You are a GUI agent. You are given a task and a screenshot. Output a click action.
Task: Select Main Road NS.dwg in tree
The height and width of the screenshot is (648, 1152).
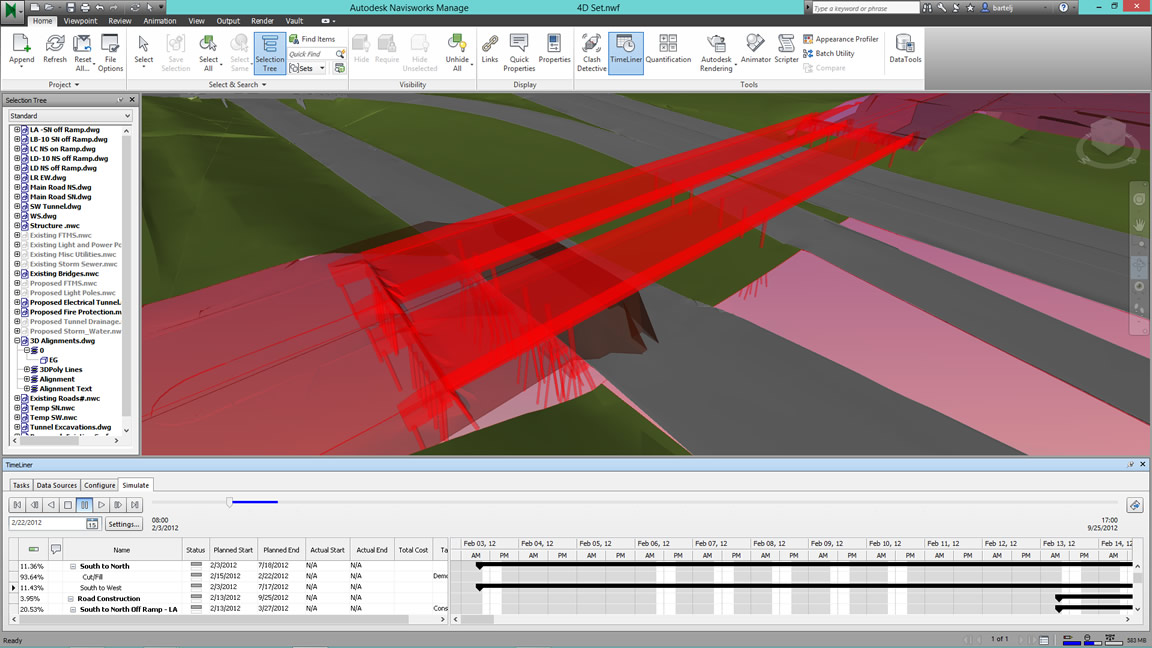60,187
